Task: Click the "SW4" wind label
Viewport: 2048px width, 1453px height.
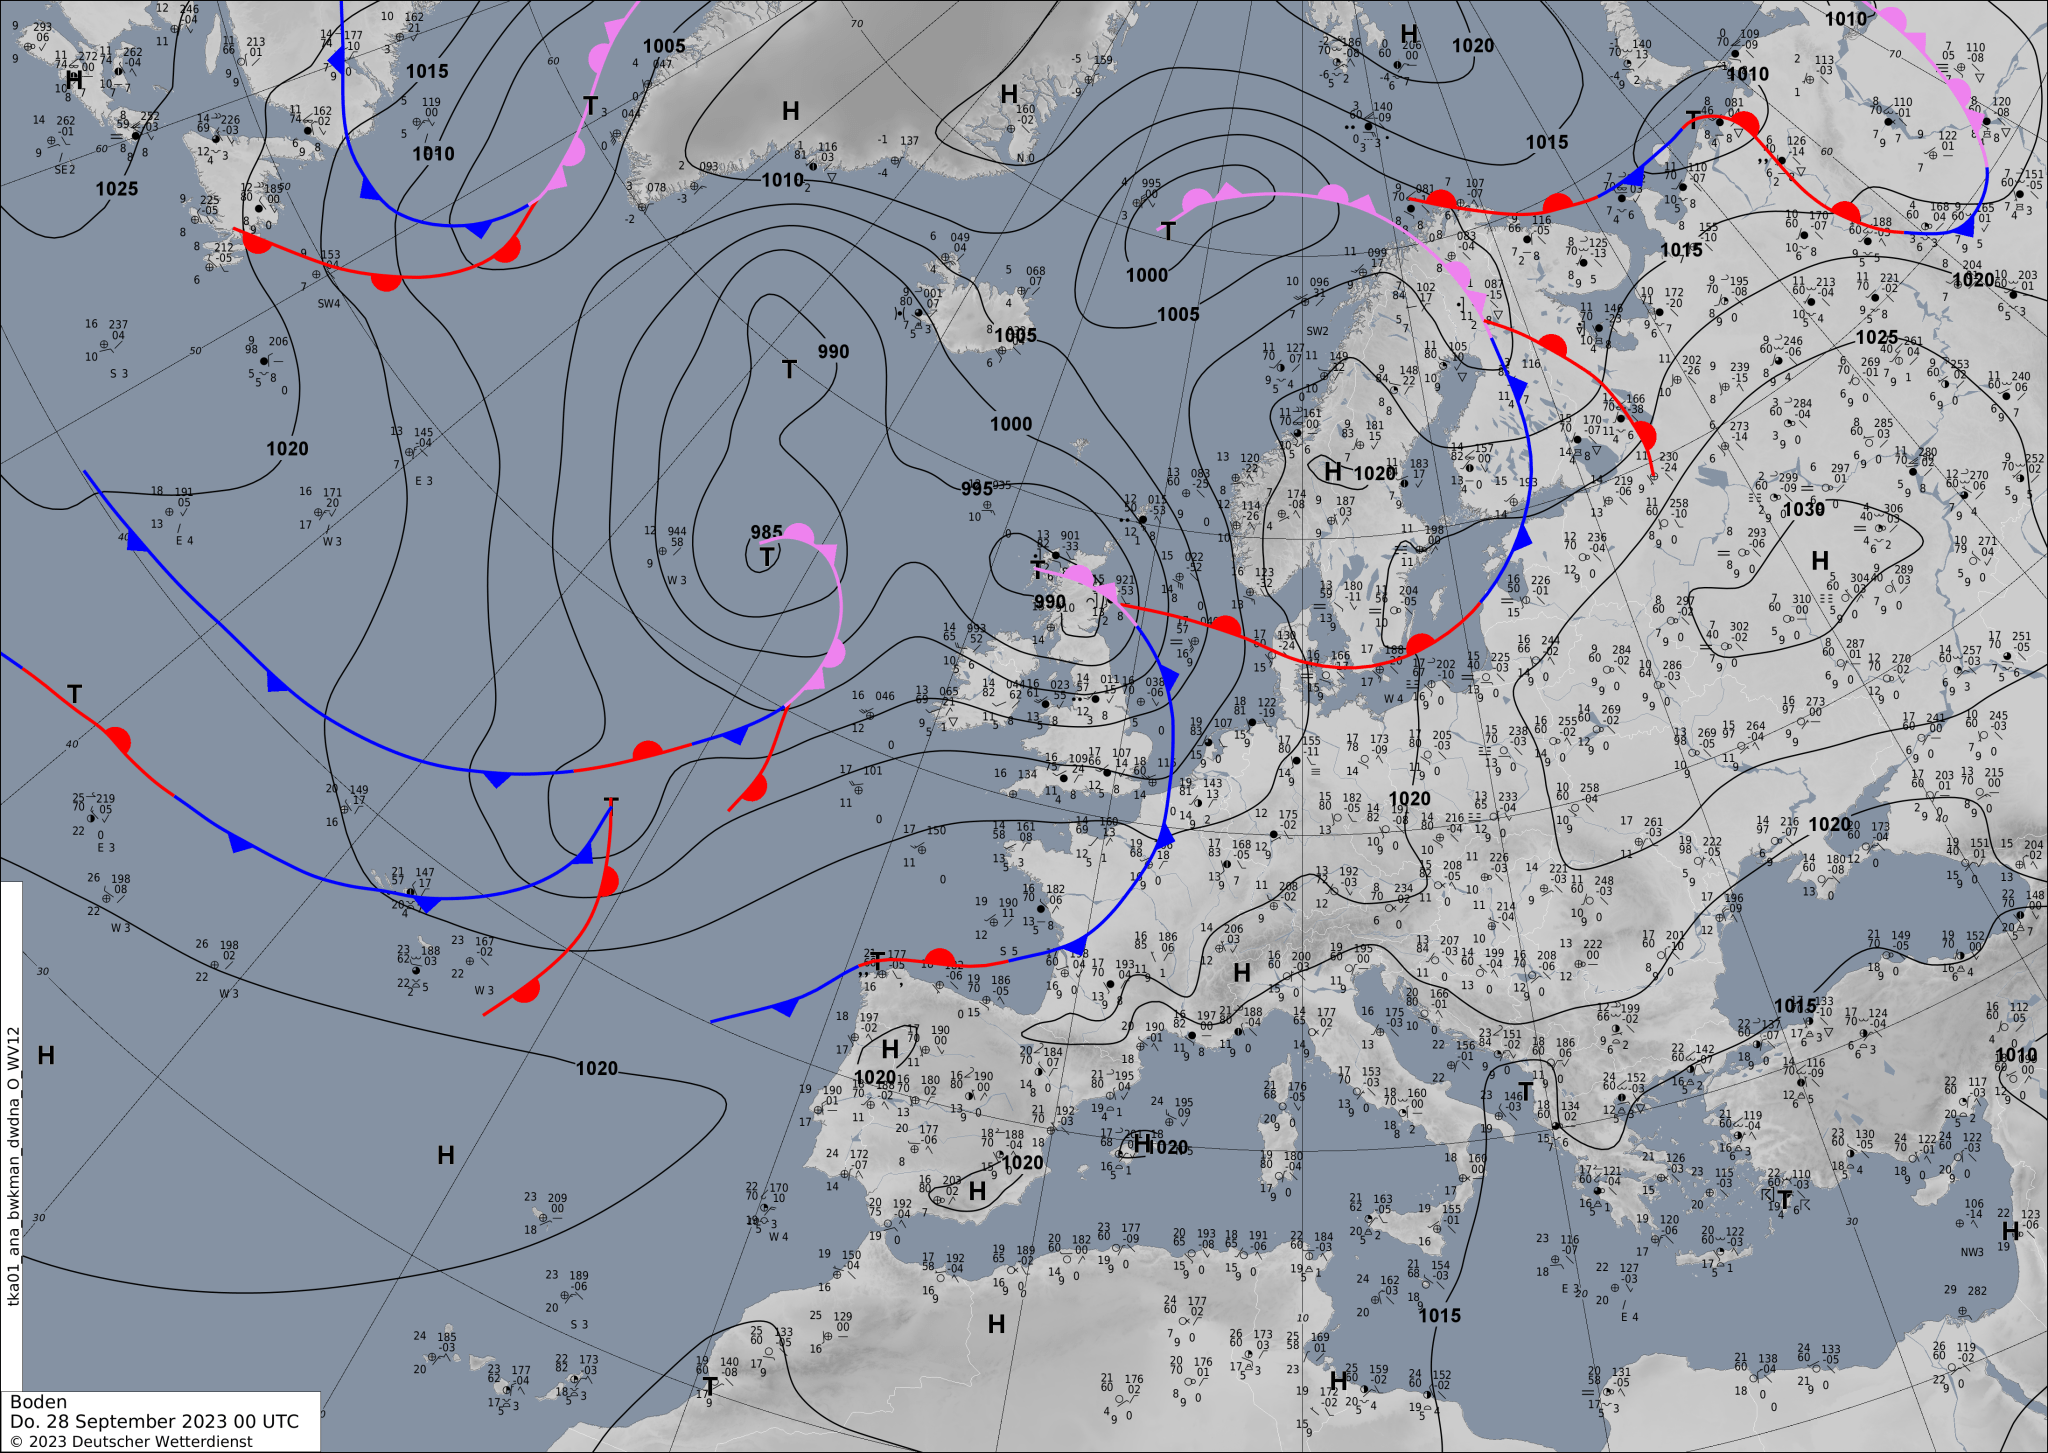Action: (x=329, y=304)
